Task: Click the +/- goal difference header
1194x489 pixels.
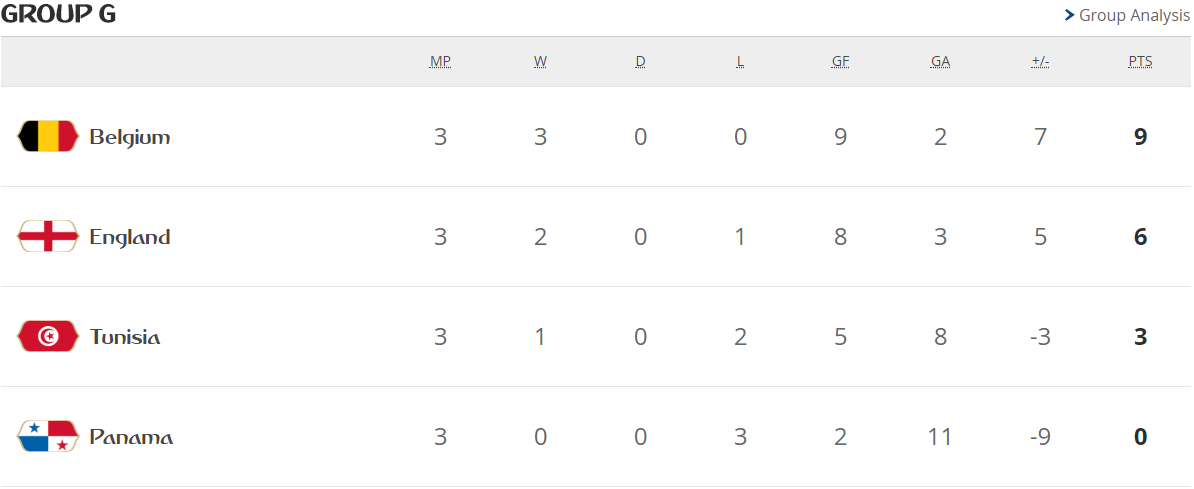Action: 1040,61
